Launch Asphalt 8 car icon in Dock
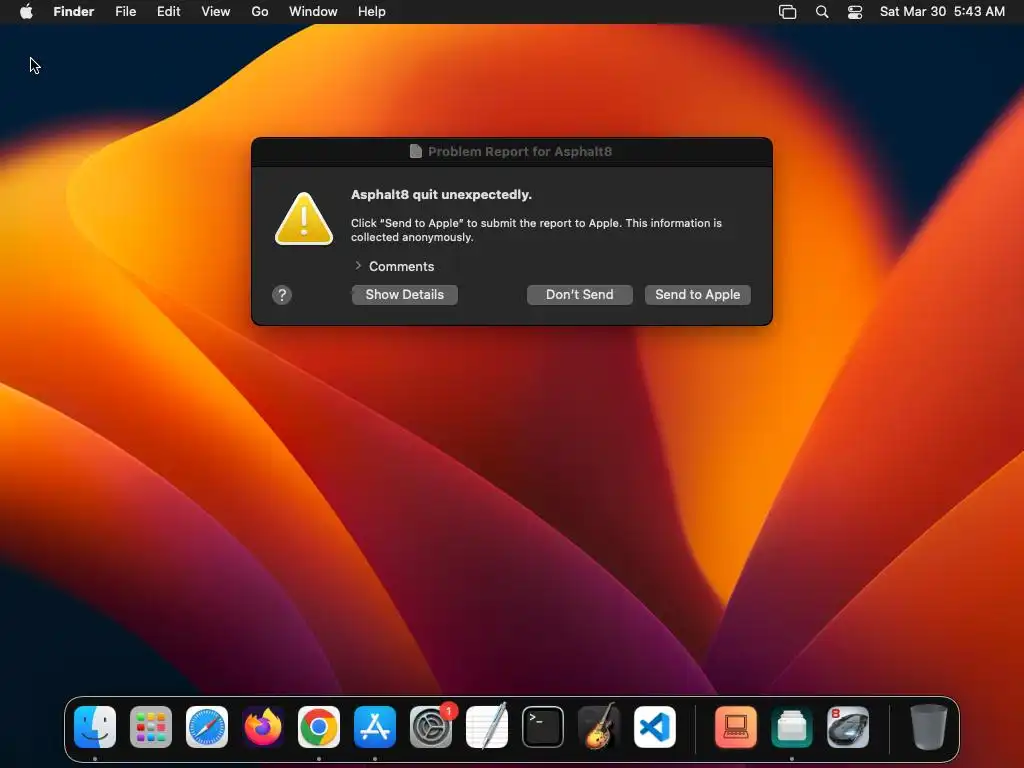This screenshot has height=768, width=1024. tap(848, 727)
